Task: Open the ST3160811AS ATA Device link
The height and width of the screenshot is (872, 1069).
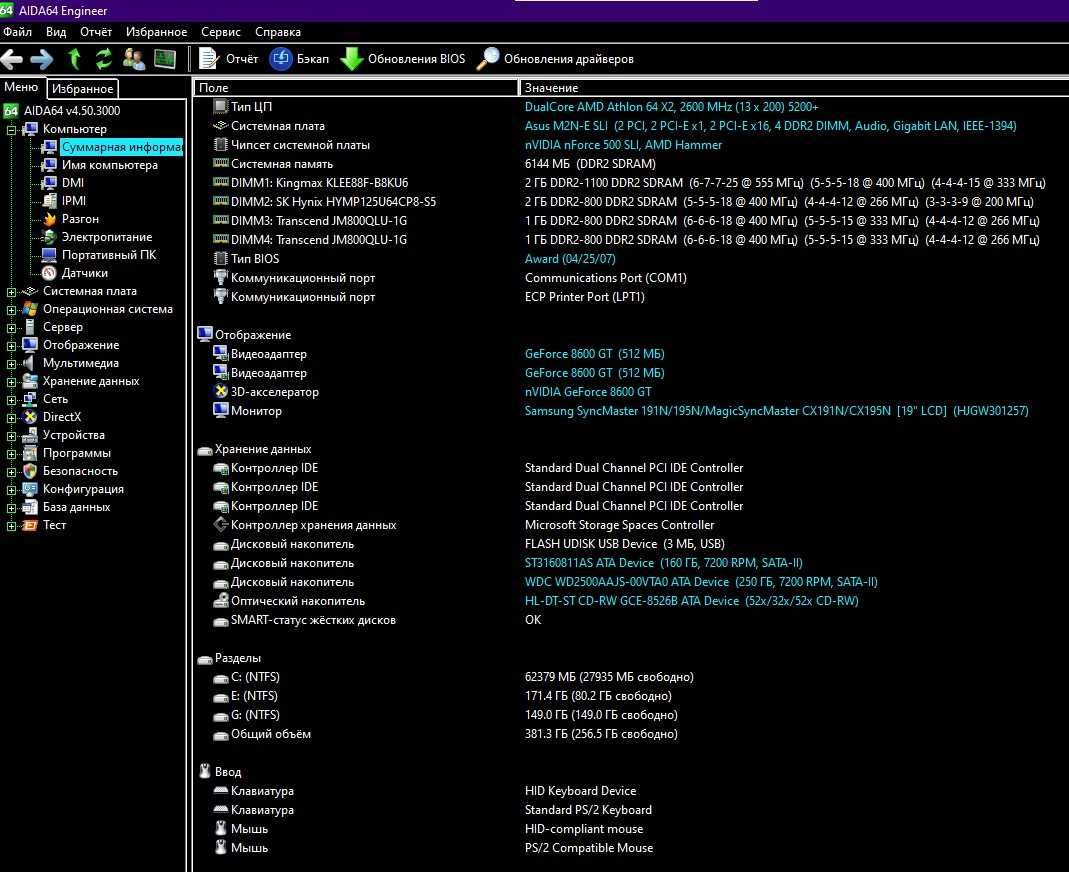Action: 663,563
